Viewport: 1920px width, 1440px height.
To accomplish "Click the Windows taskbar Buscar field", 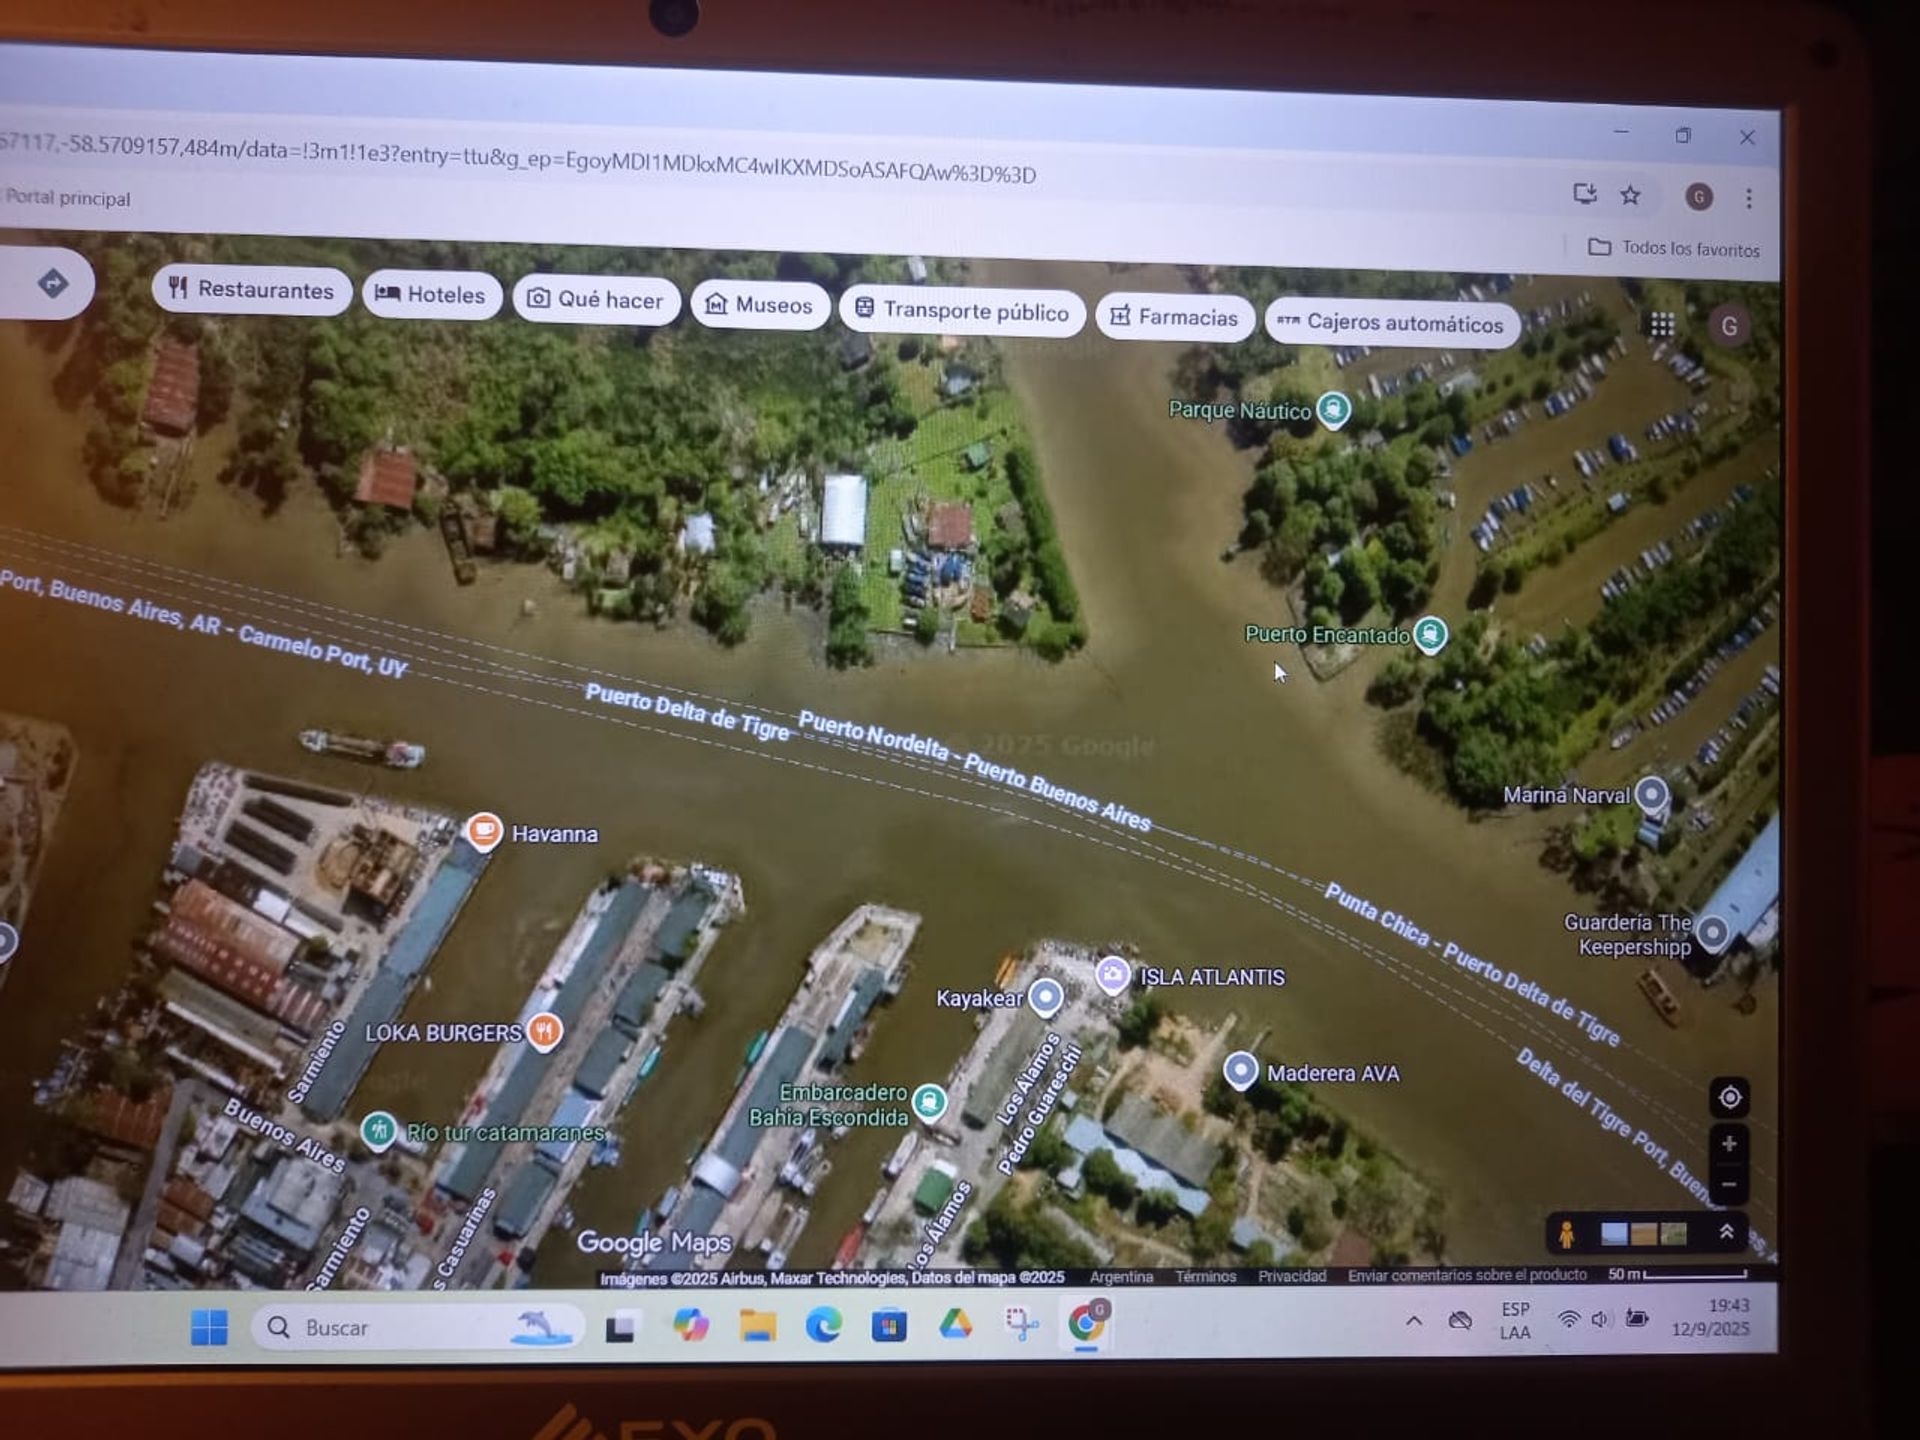I will (400, 1328).
